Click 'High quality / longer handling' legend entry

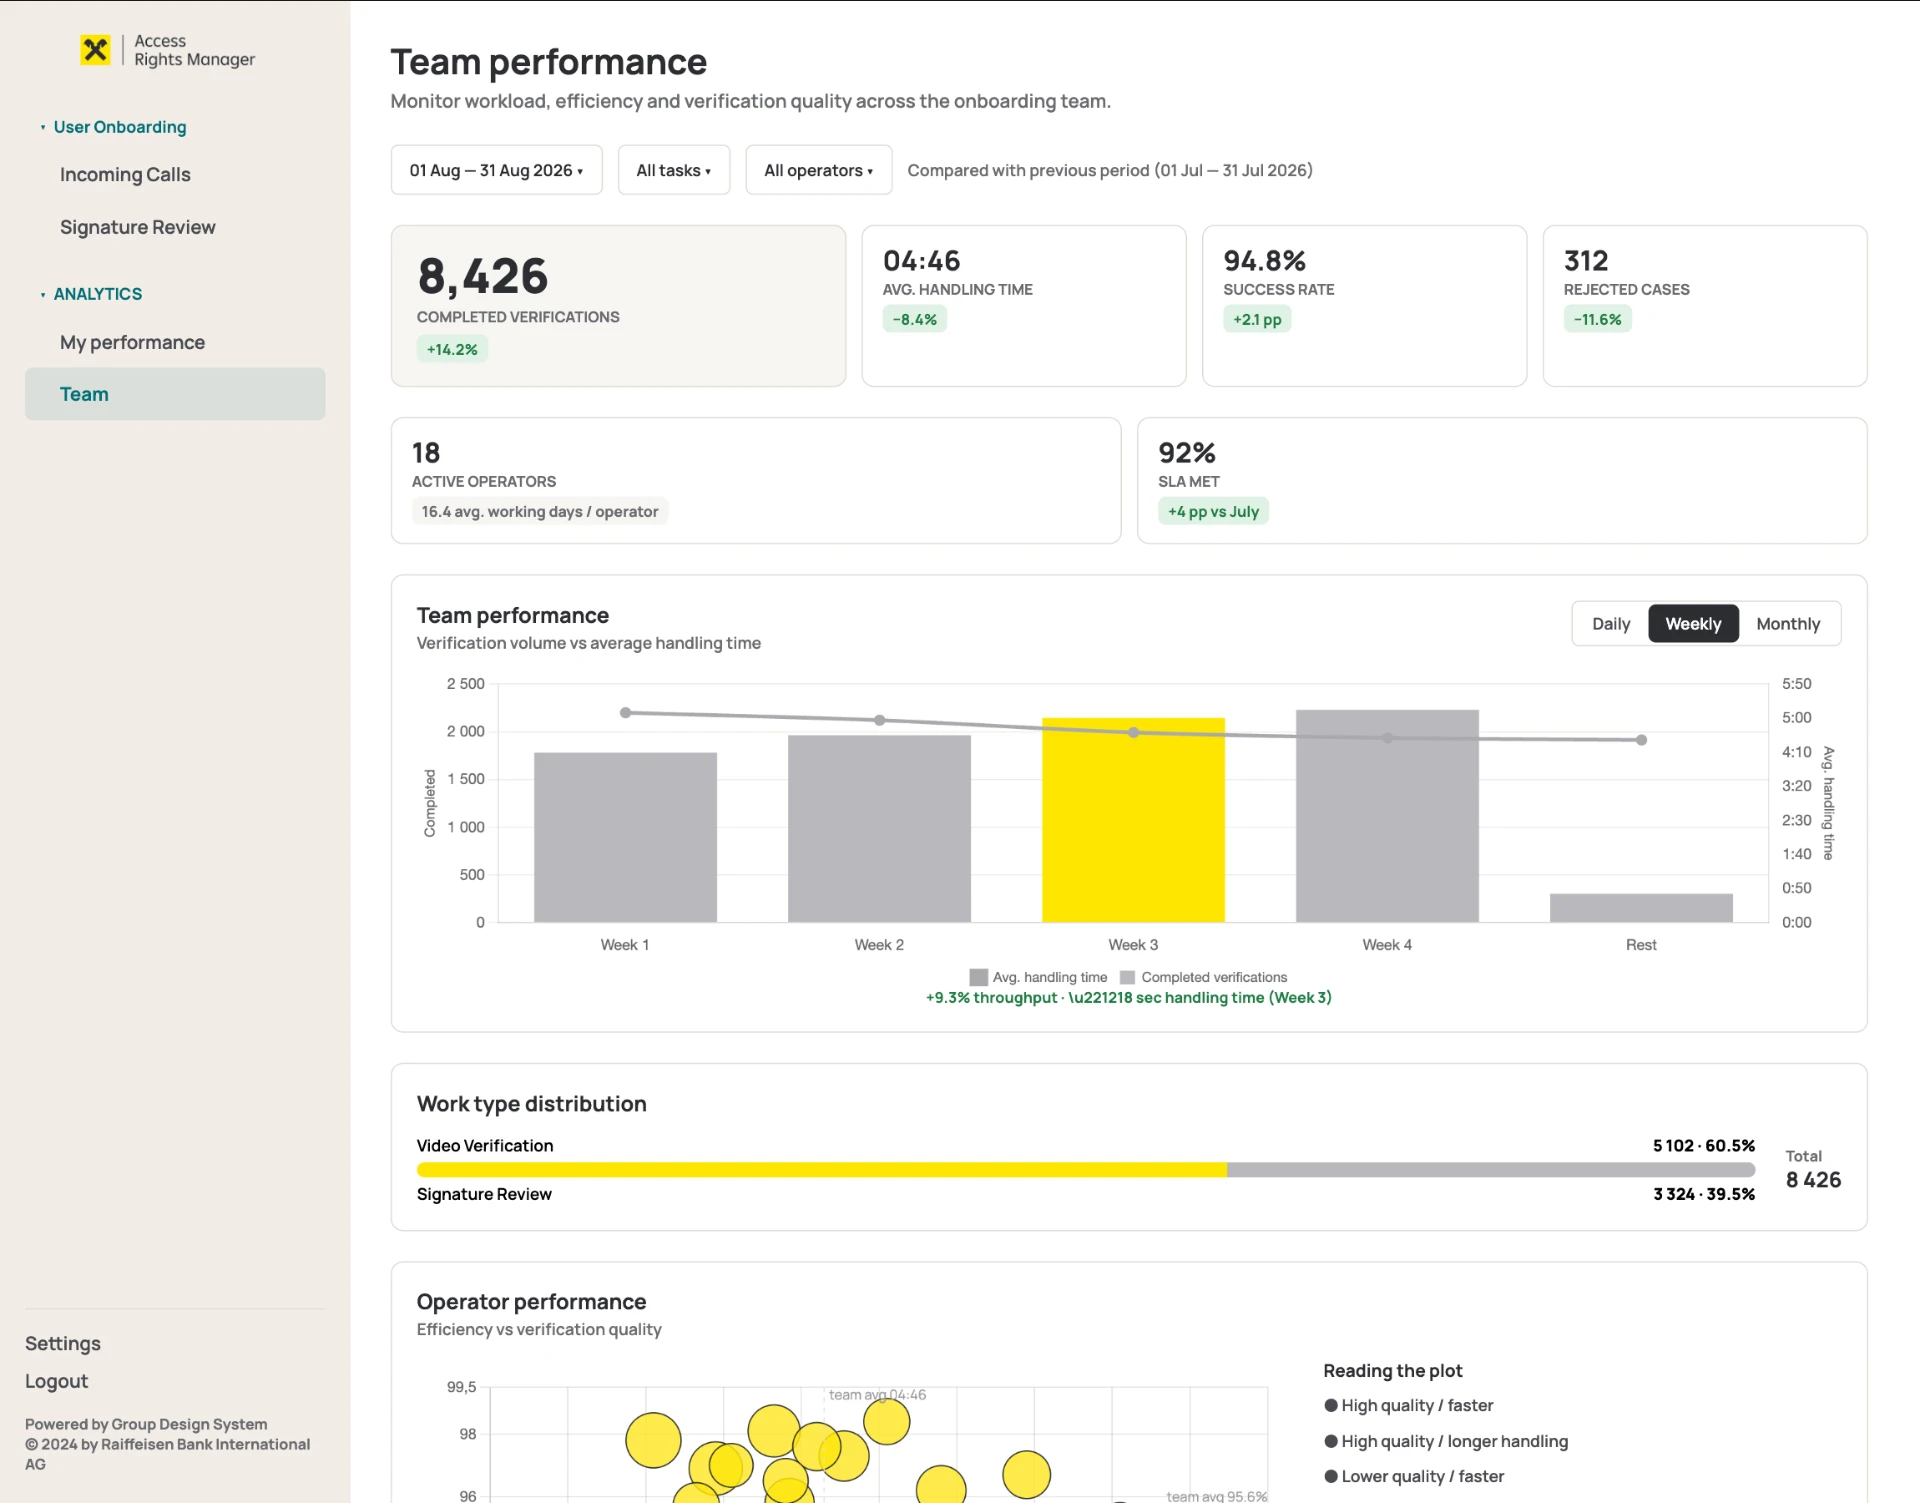pyautogui.click(x=1446, y=1441)
